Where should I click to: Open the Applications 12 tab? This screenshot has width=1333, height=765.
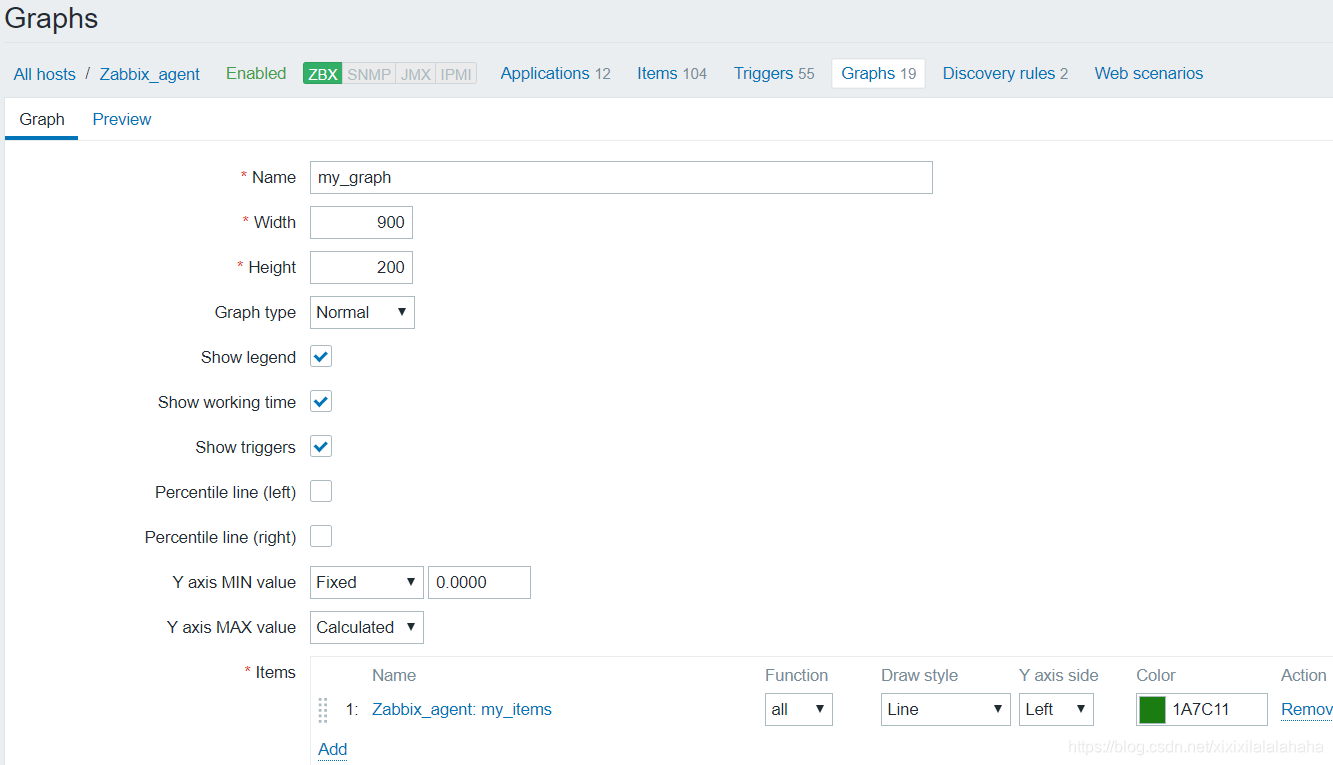[555, 73]
